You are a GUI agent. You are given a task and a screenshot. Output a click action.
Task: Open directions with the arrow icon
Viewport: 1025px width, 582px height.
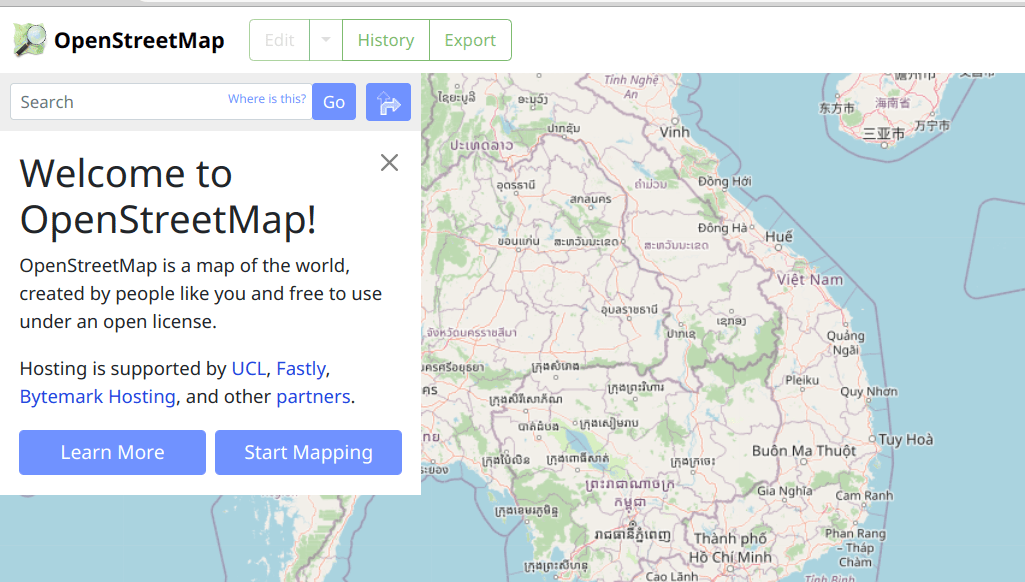(388, 102)
